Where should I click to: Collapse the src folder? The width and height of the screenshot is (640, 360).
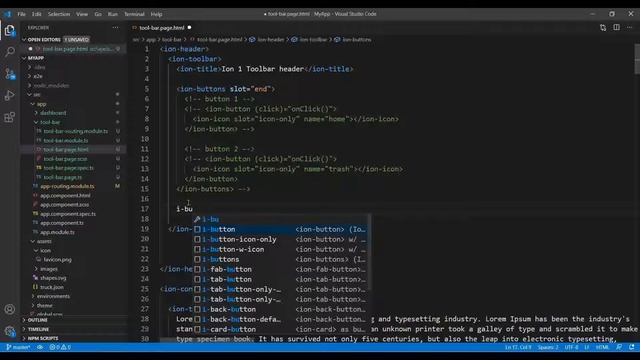pos(29,95)
